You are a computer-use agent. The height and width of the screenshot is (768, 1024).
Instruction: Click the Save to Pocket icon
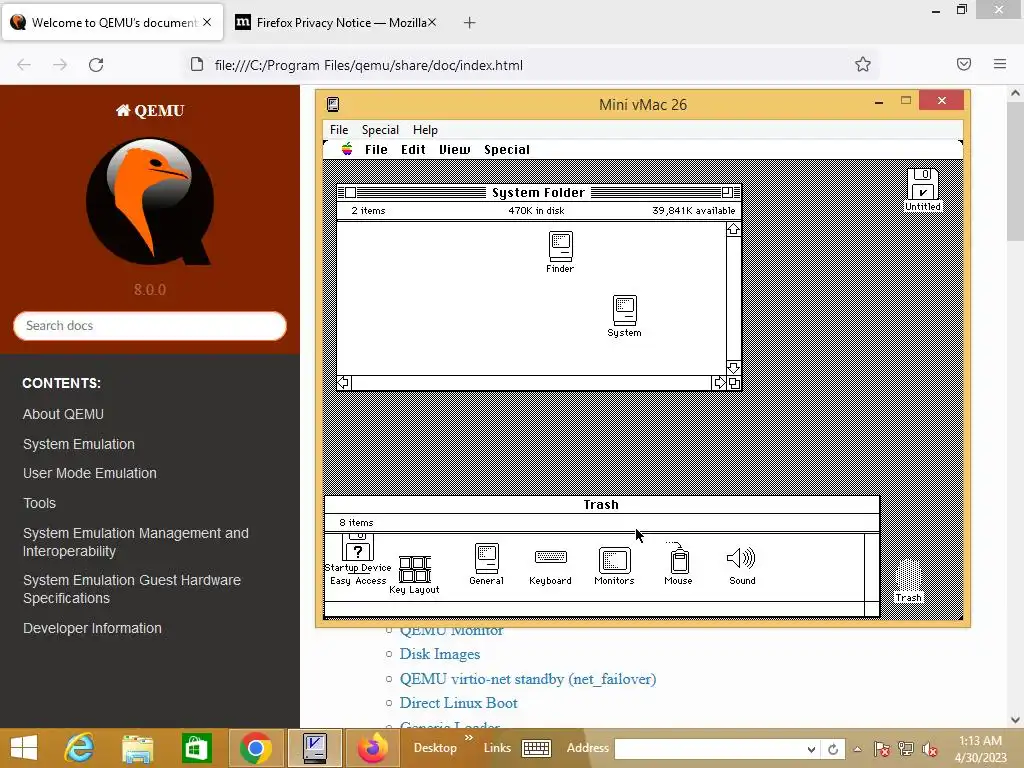pyautogui.click(x=964, y=64)
